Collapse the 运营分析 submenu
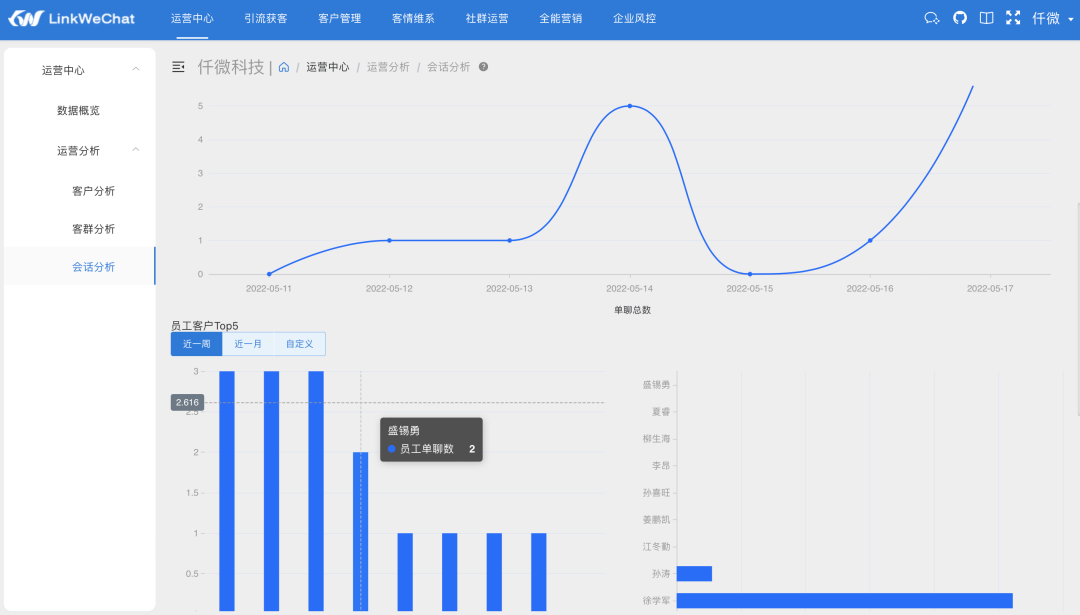The width and height of the screenshot is (1080, 615). (x=79, y=151)
